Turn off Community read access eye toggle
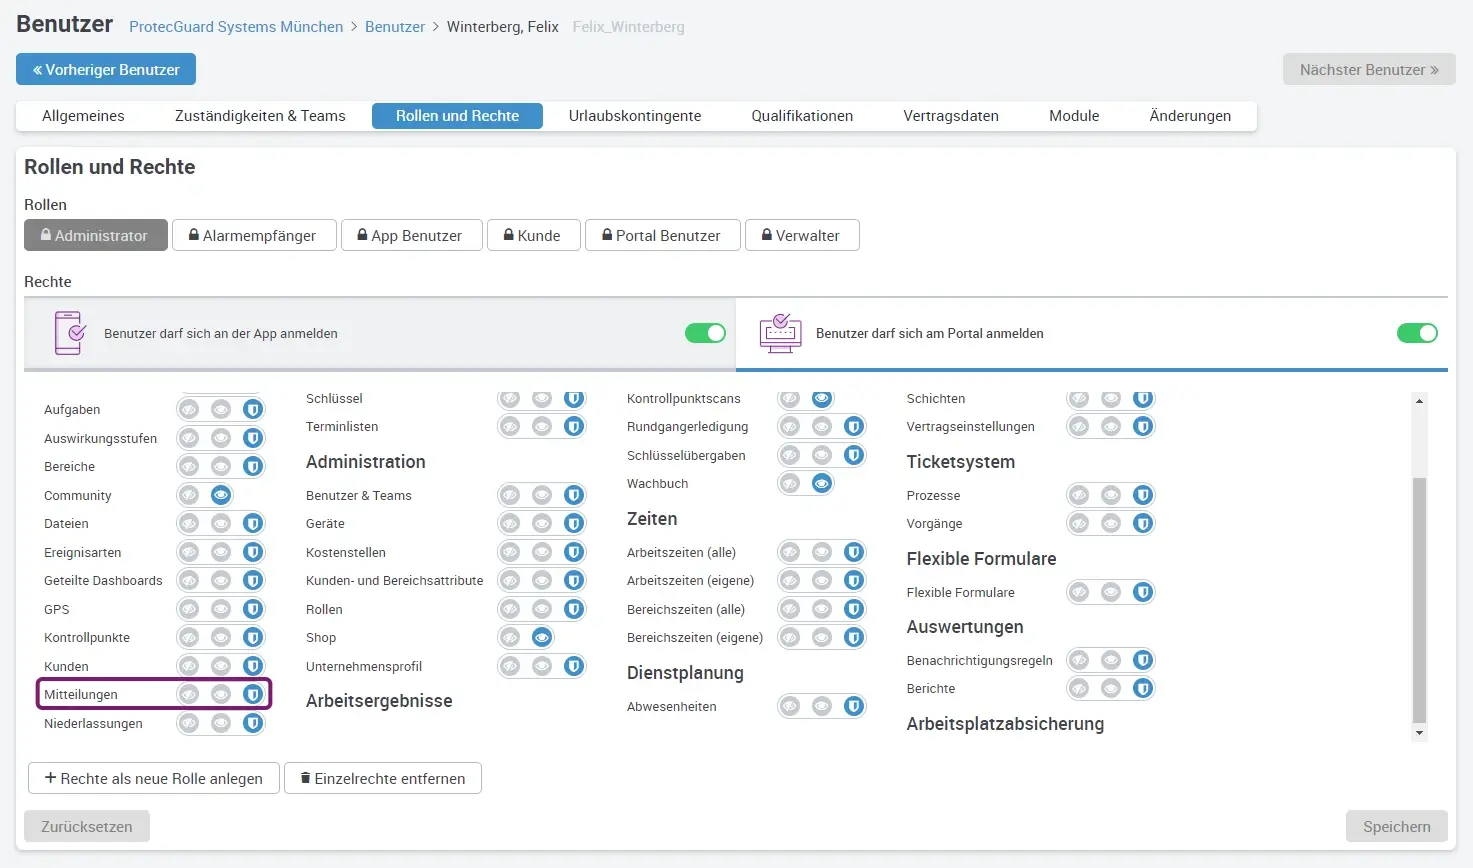 tap(221, 495)
